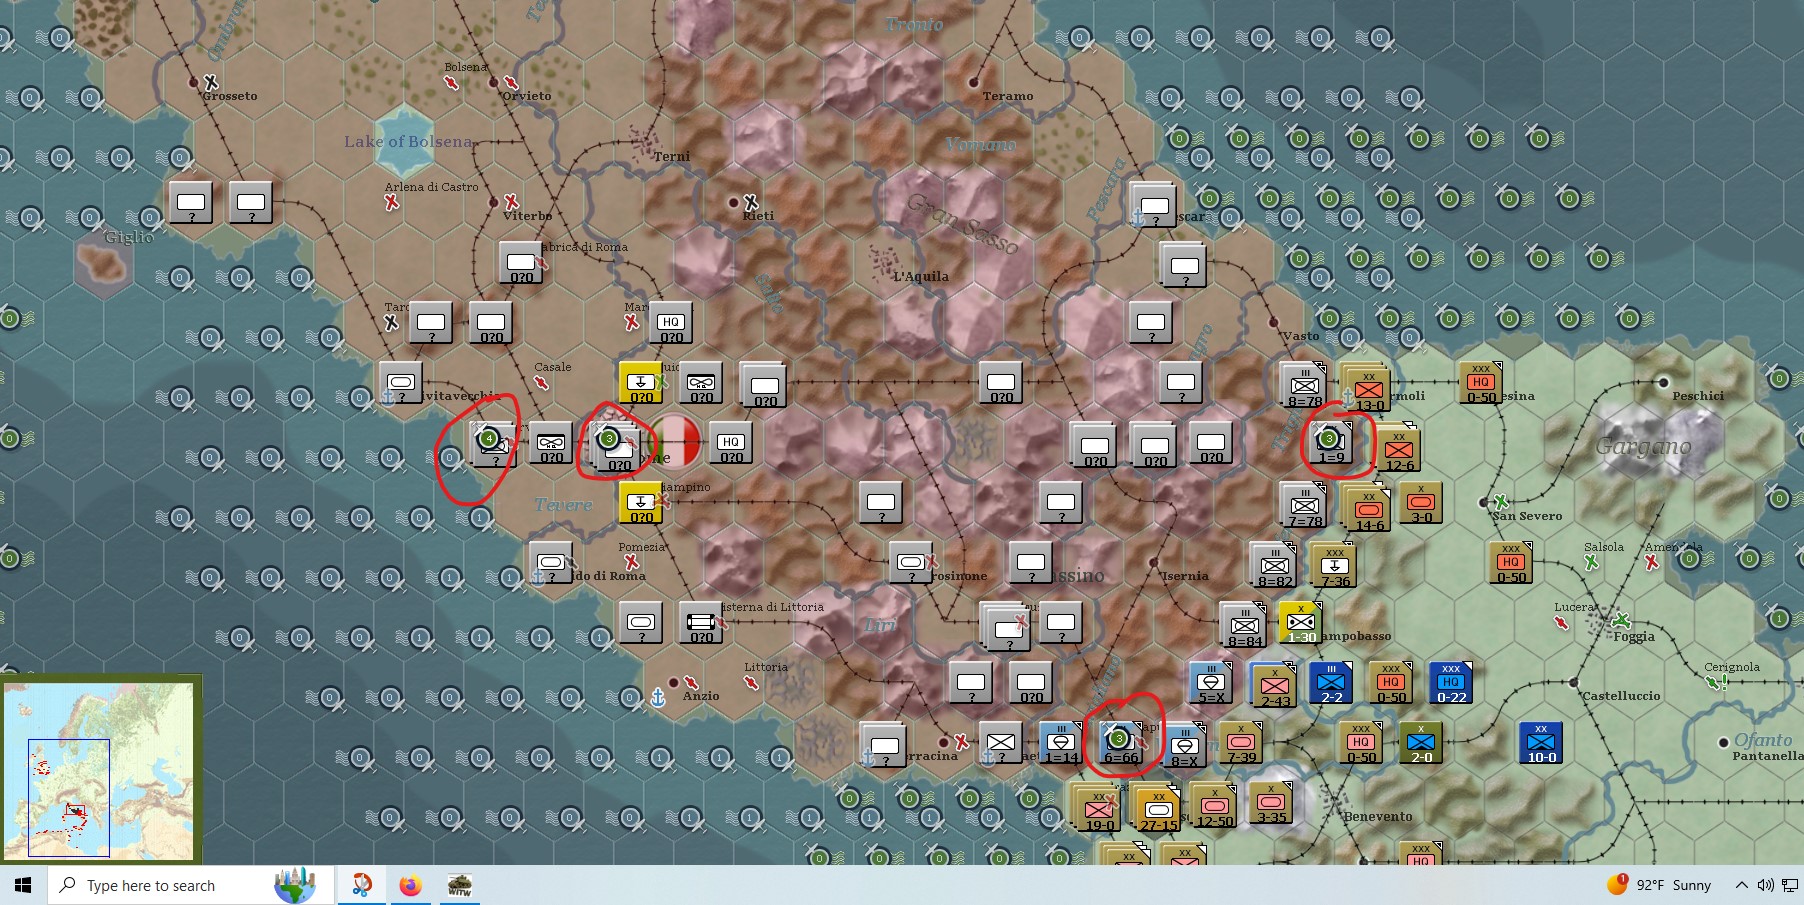
Task: Select the yellow airborne unit at Ciampino
Action: pyautogui.click(x=641, y=502)
